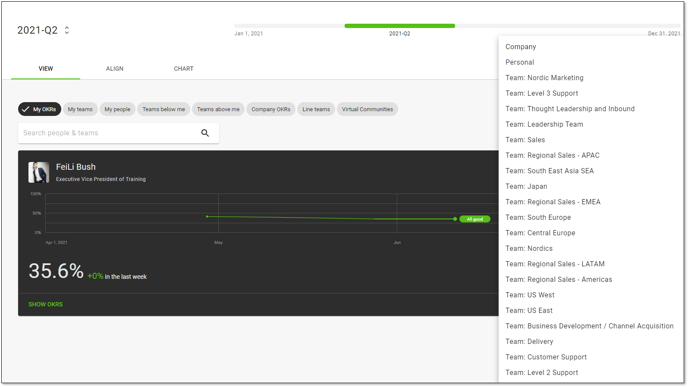Click the end point of progress line
Image resolution: width=688 pixels, height=387 pixels.
[x=455, y=219]
